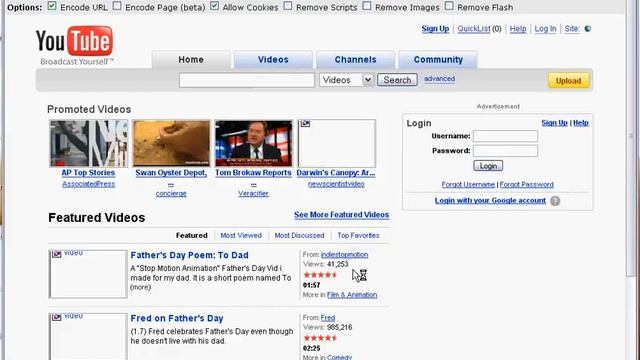640x360 pixels.
Task: Open Father's Day Poem: To Dad title
Action: pyautogui.click(x=189, y=255)
